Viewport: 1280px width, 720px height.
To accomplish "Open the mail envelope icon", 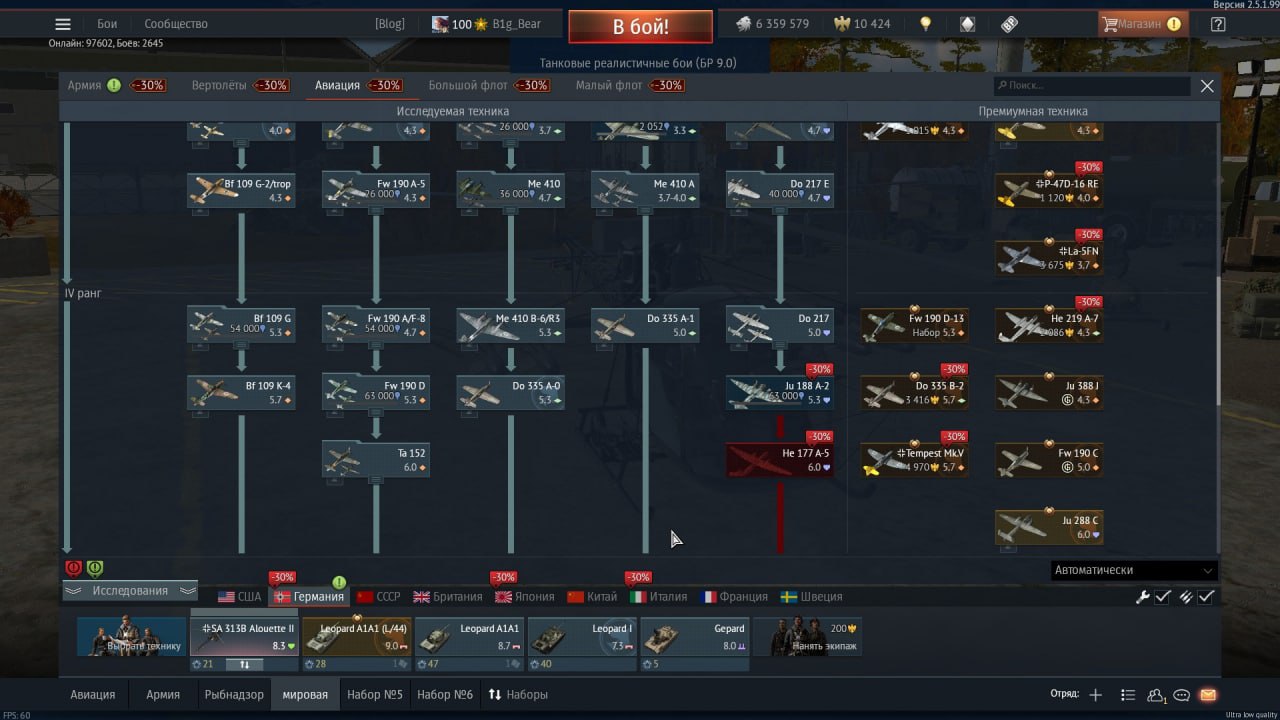I will (x=1208, y=695).
